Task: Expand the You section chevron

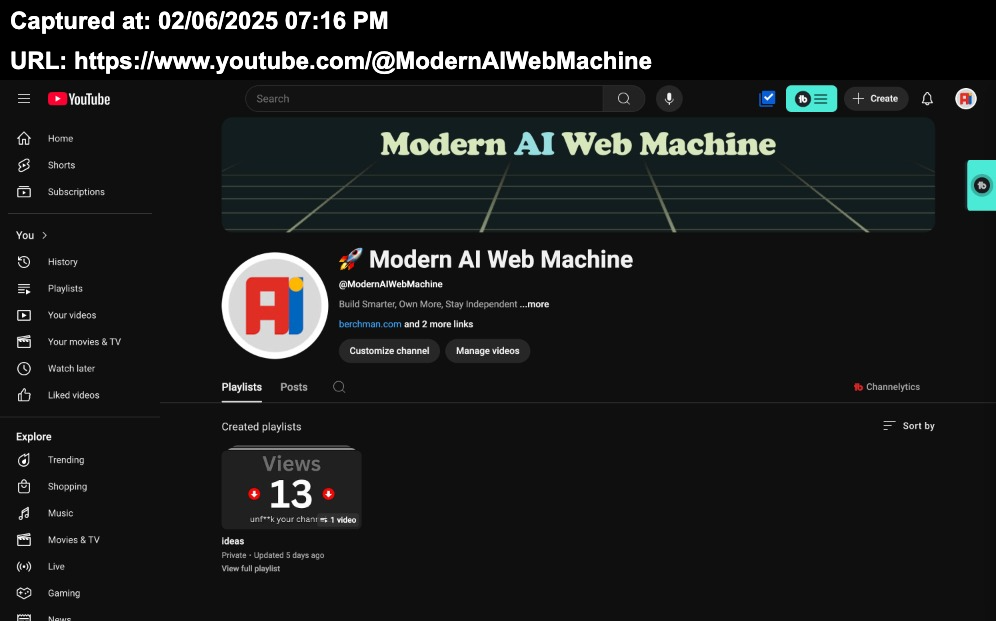Action: (x=44, y=235)
